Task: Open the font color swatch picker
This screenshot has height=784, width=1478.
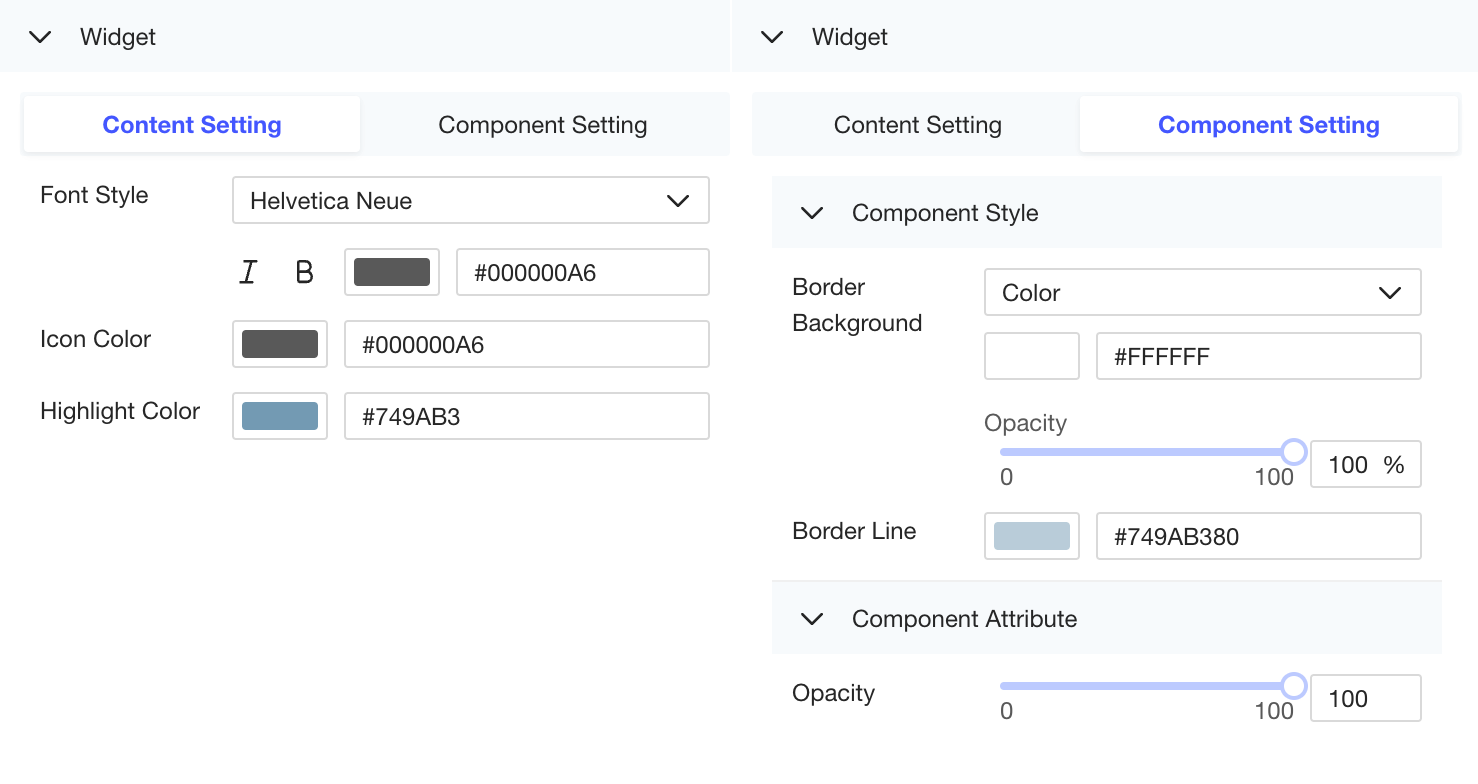Action: 392,271
